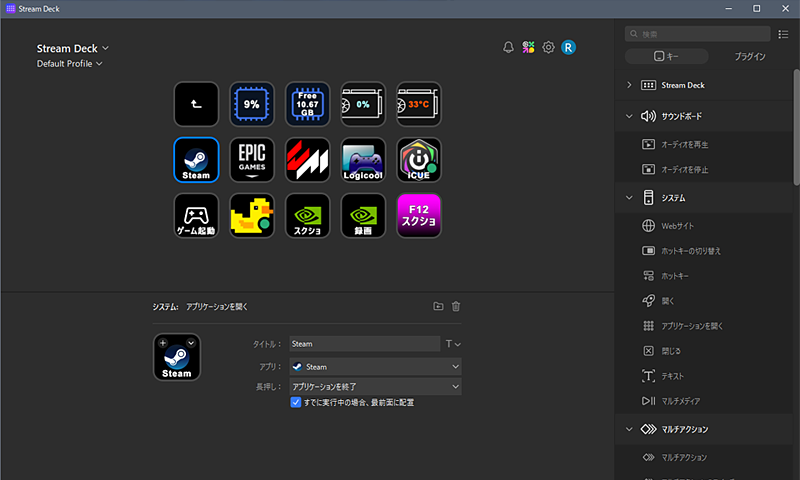800x480 pixels.
Task: Switch to the プラグイン tab
Action: pyautogui.click(x=749, y=57)
